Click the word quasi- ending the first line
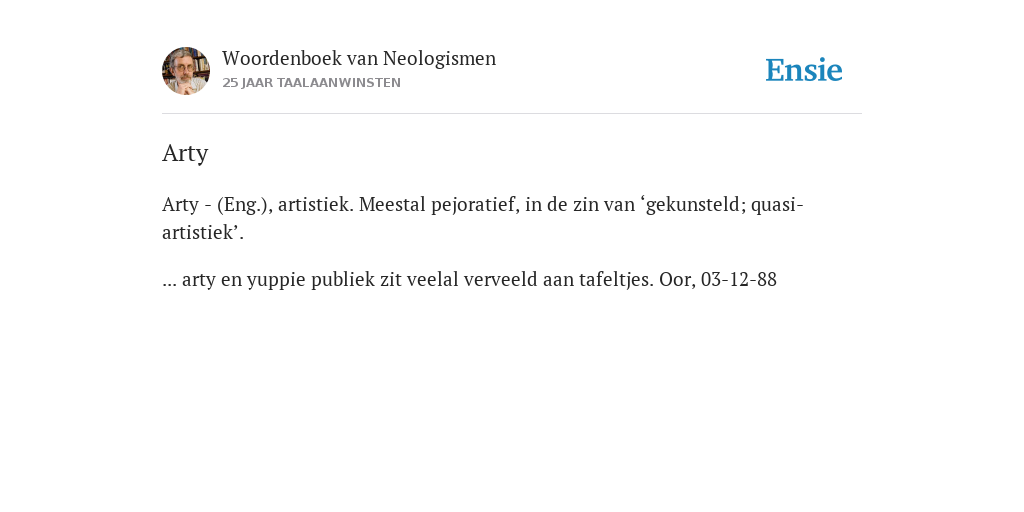1024x512 pixels. (x=777, y=206)
